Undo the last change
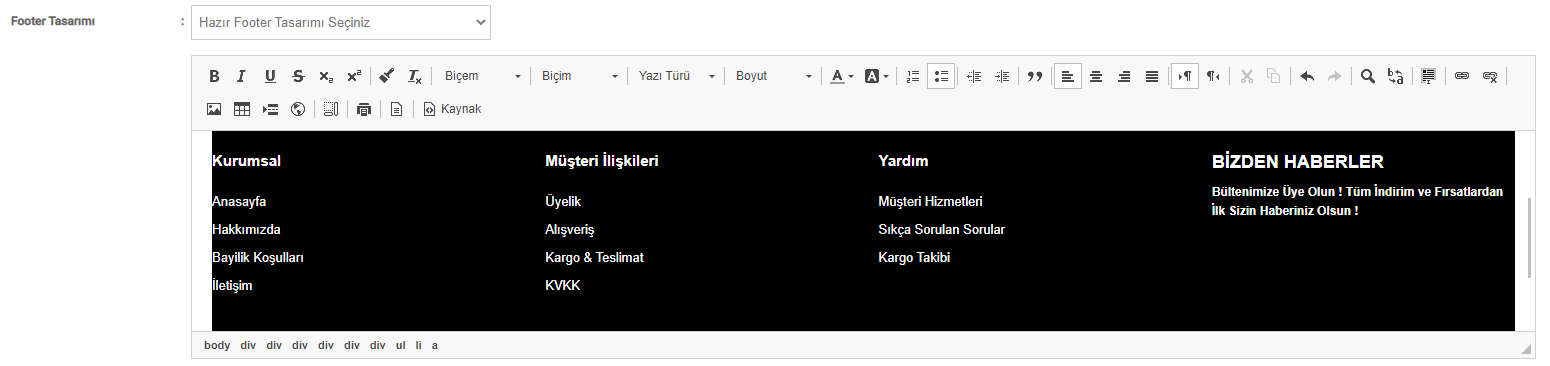 pos(1307,76)
